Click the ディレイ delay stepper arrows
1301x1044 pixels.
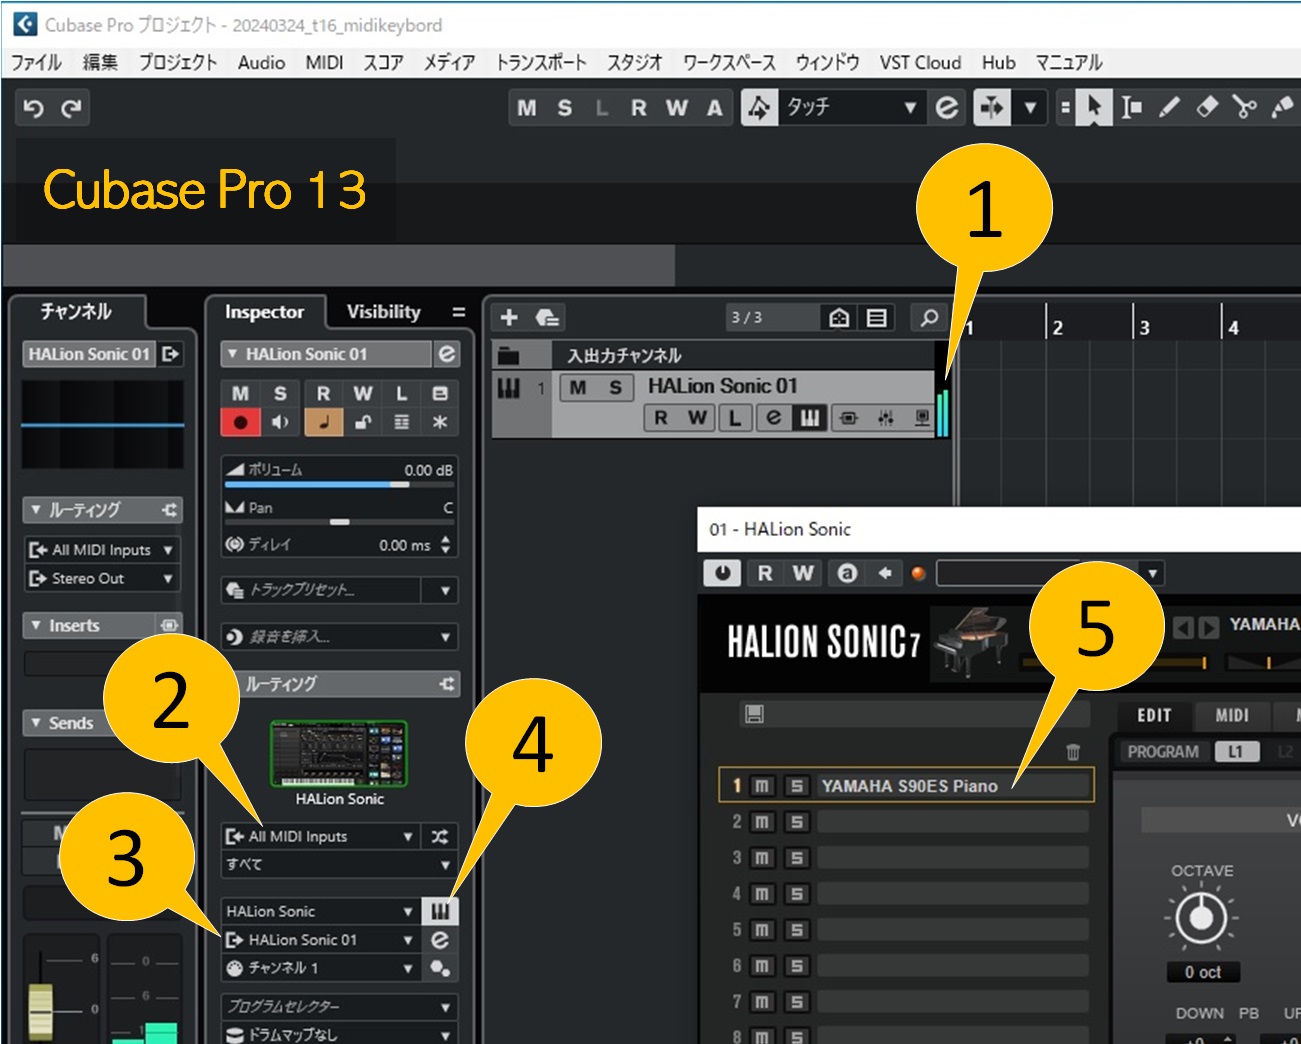tap(445, 545)
